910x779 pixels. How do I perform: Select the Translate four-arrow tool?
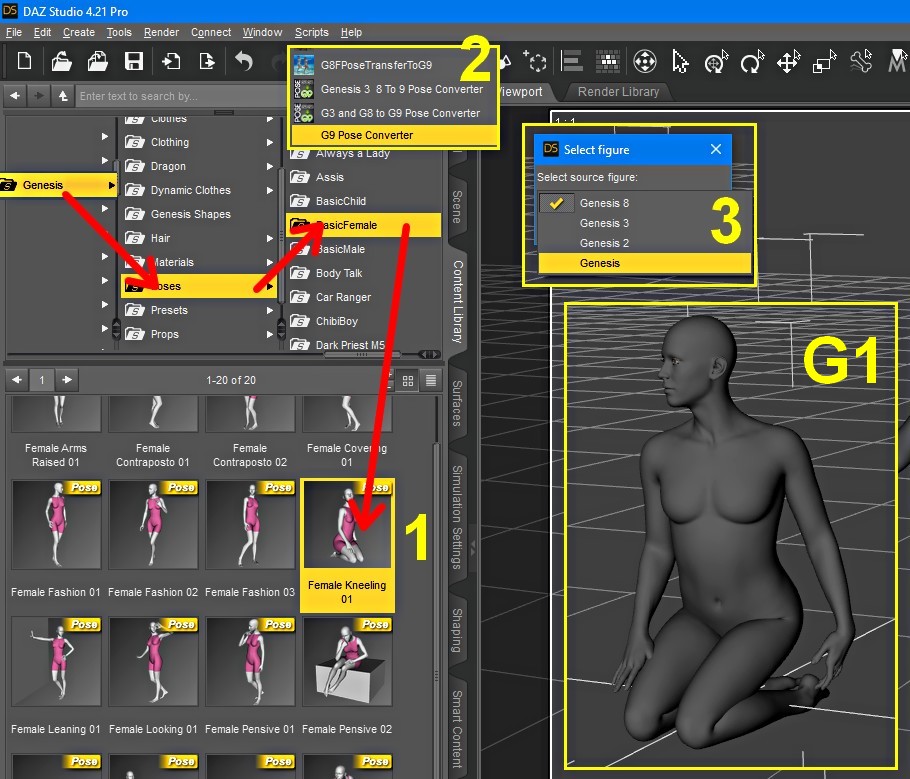789,61
